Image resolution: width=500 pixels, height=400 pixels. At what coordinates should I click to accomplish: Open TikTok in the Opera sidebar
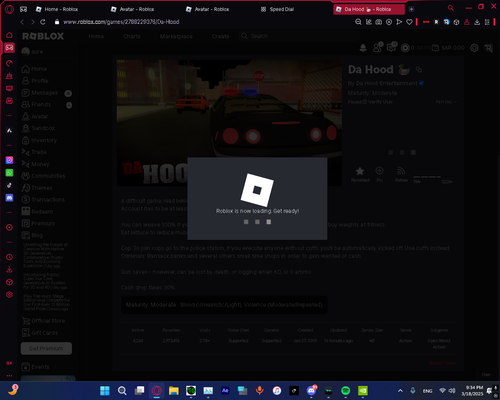click(x=9, y=185)
